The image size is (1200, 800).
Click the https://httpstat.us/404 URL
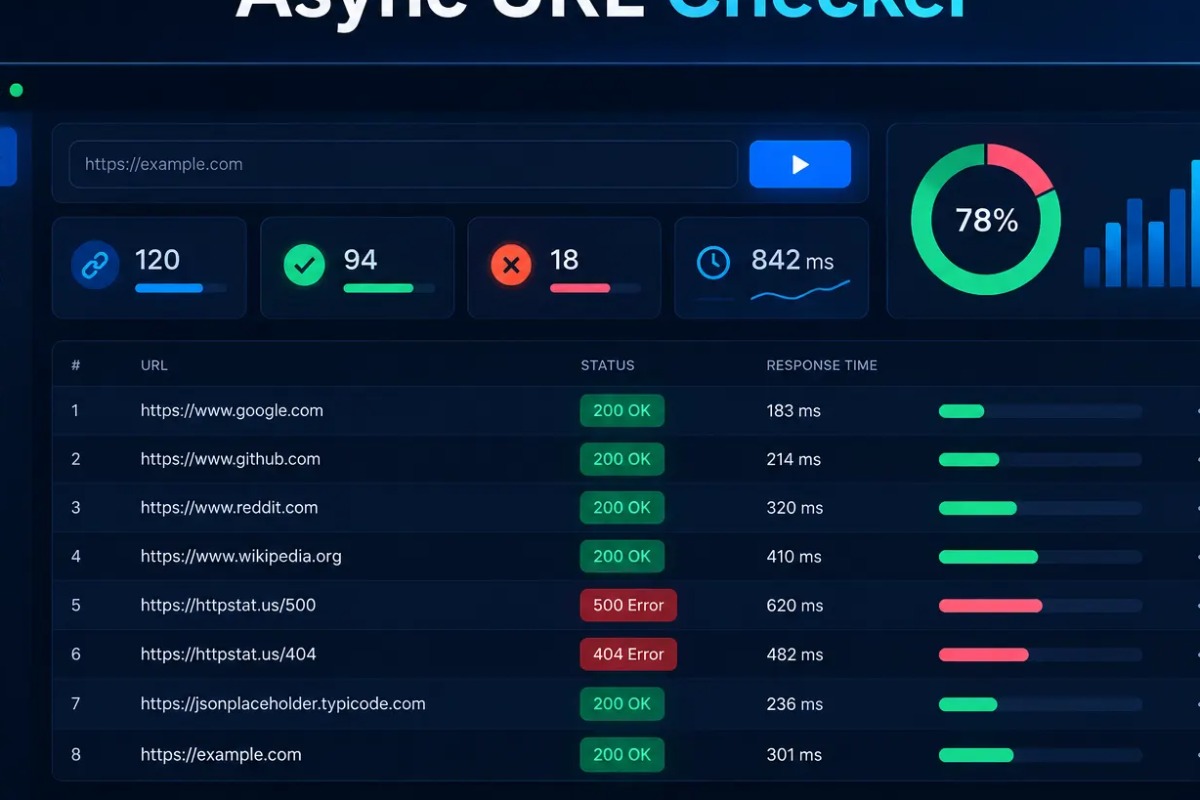pyautogui.click(x=228, y=654)
